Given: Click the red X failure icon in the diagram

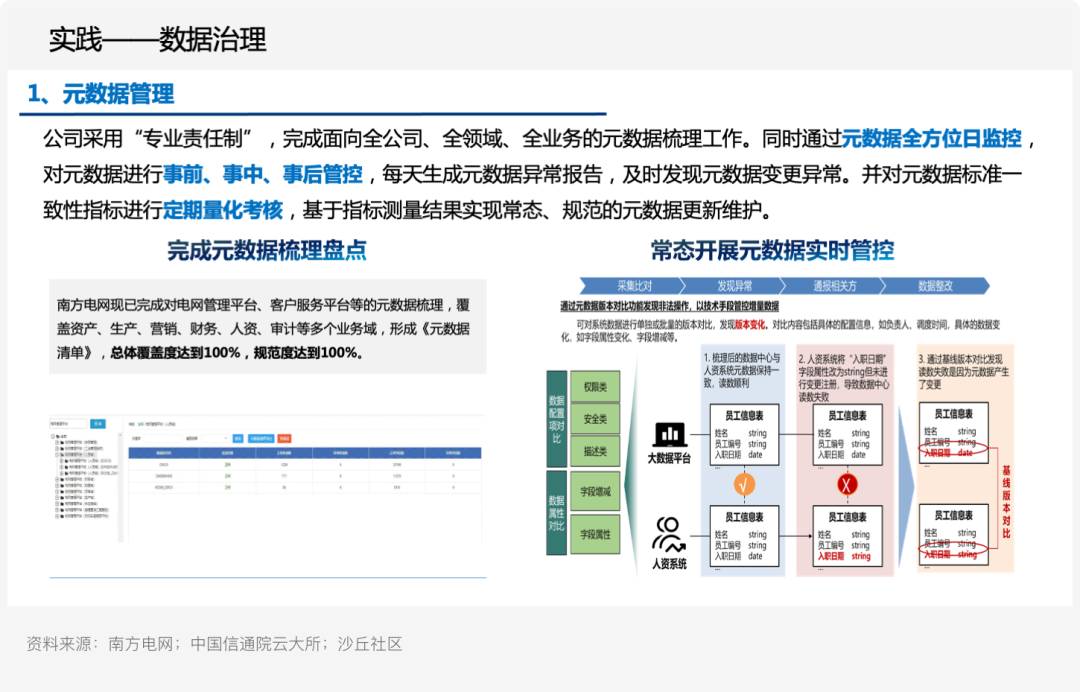Looking at the screenshot, I should click(845, 482).
